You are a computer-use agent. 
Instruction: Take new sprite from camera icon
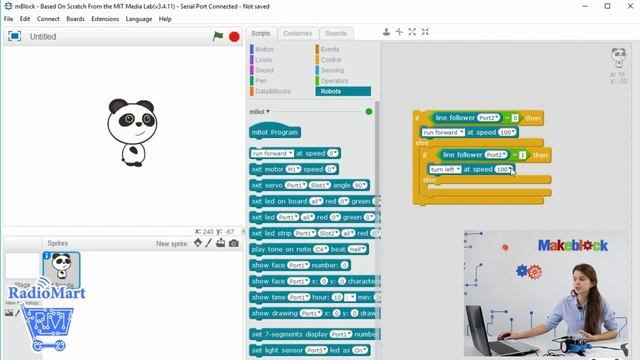[233, 243]
